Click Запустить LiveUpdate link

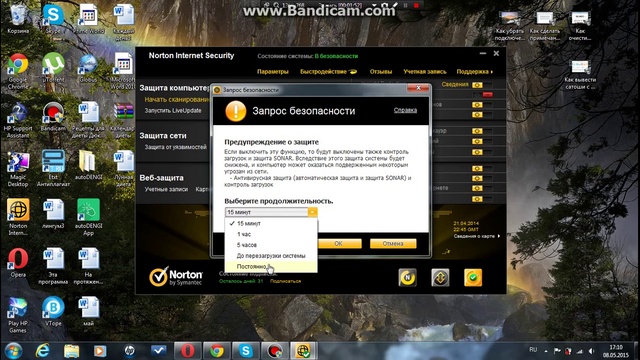[x=173, y=111]
